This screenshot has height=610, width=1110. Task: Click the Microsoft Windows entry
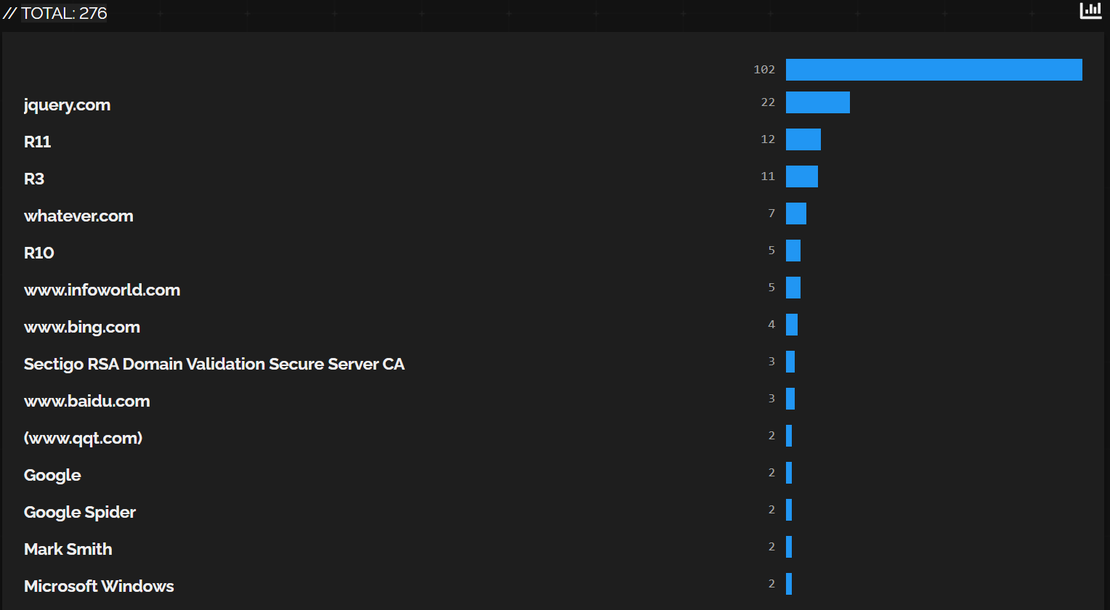[x=99, y=585]
